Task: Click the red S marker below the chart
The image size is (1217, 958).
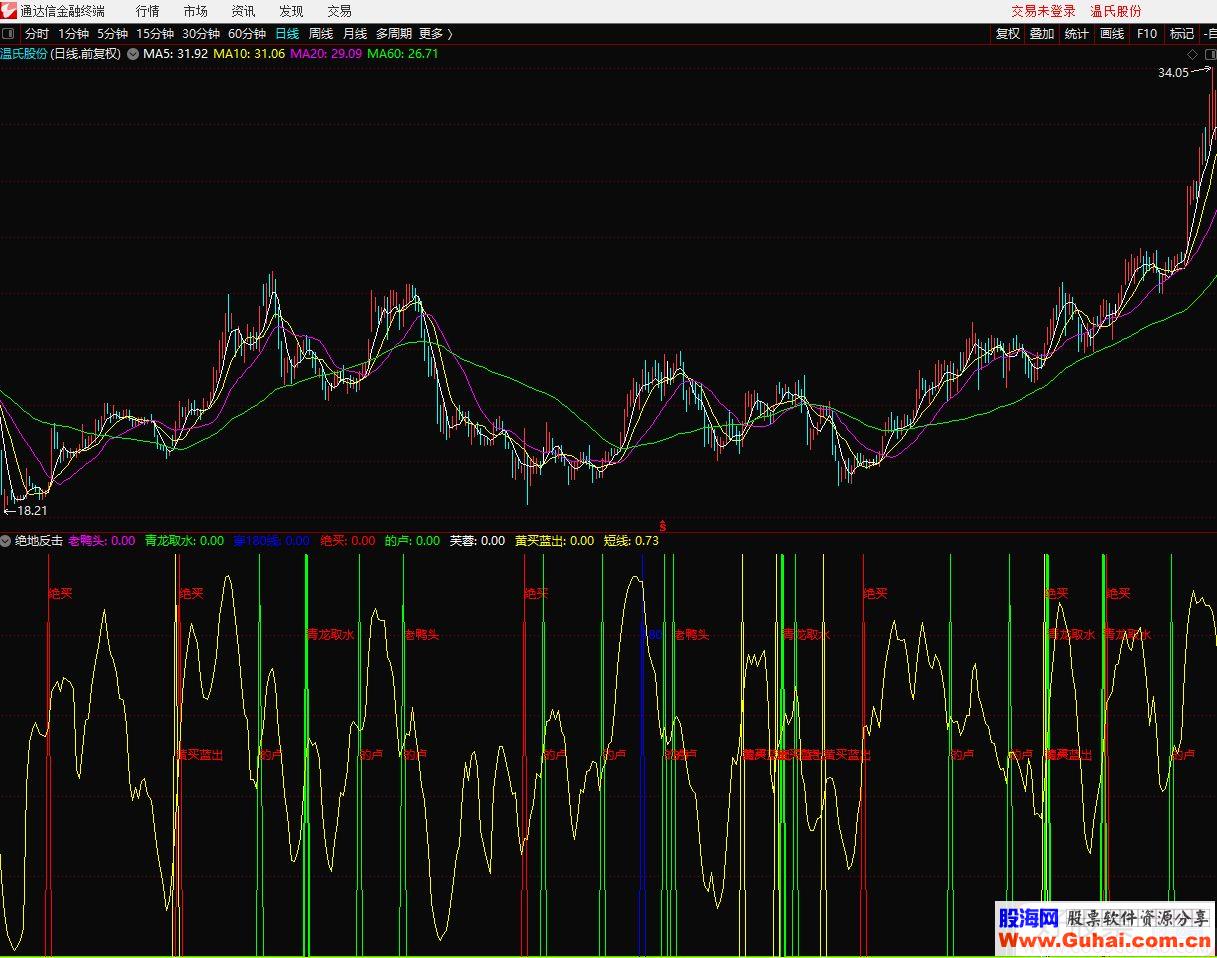Action: (662, 526)
